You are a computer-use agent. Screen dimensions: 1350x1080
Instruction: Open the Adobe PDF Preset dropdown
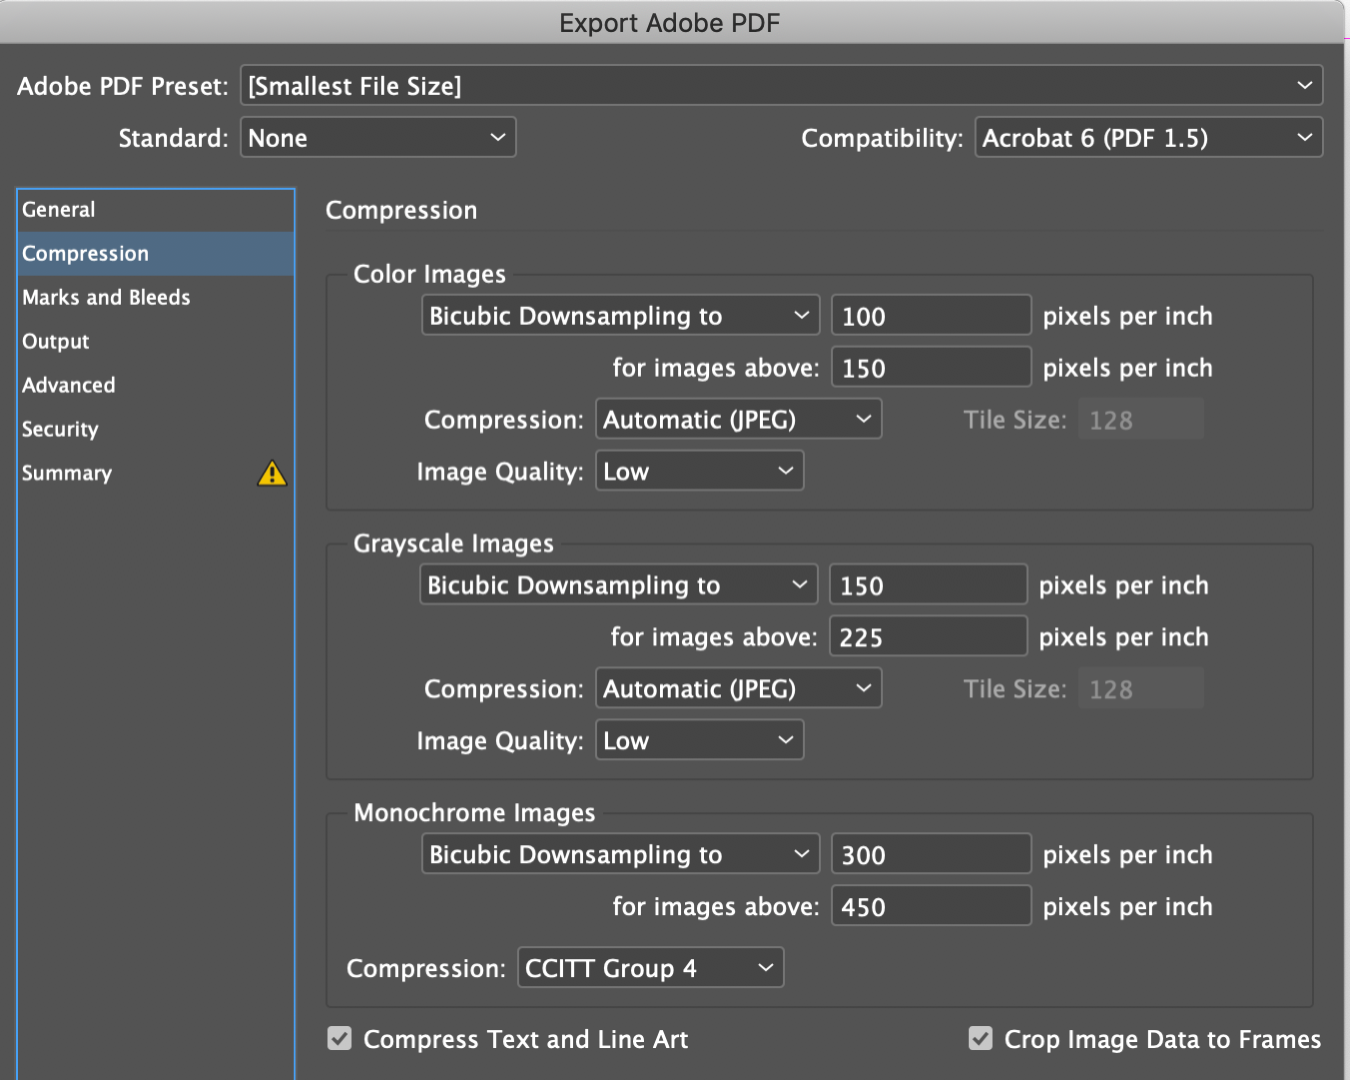pos(781,86)
